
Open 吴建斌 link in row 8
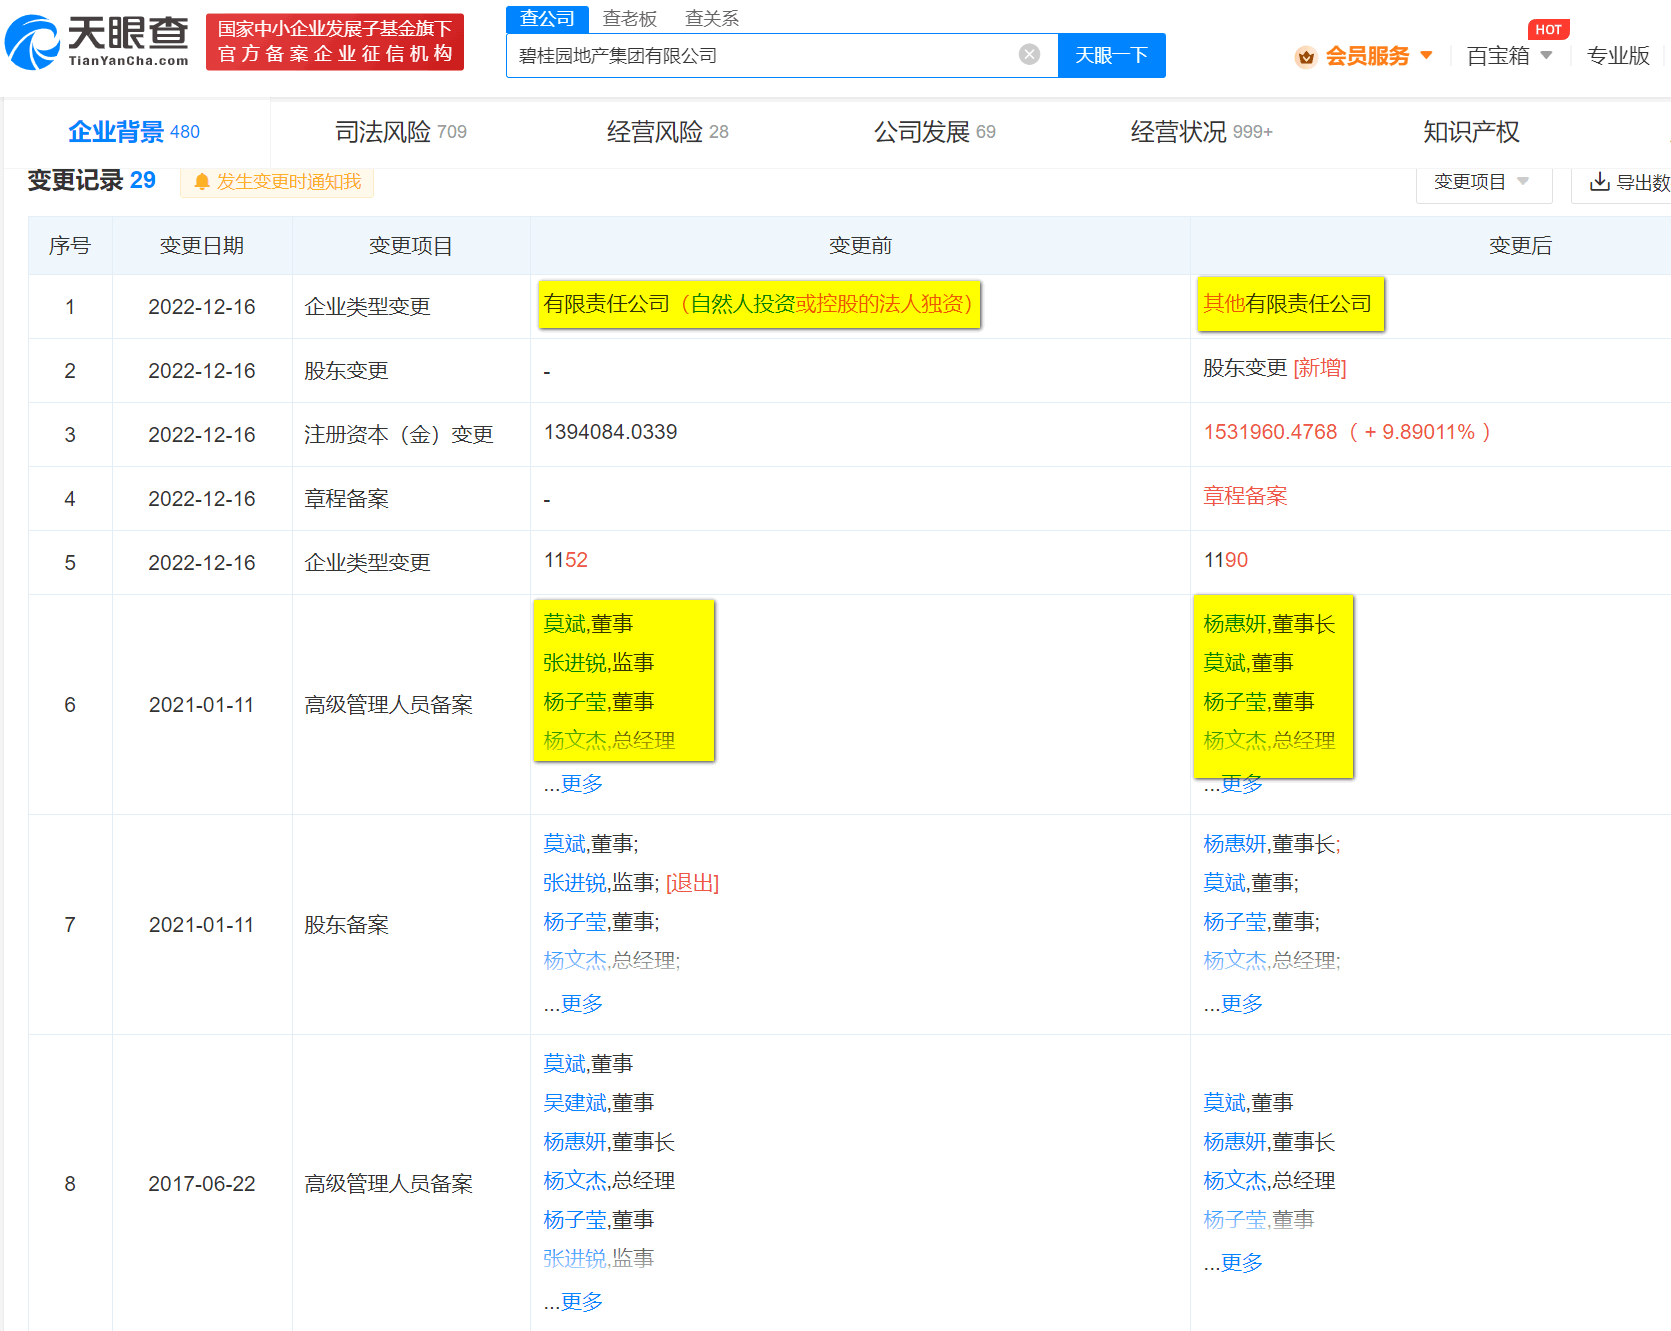coord(575,1103)
